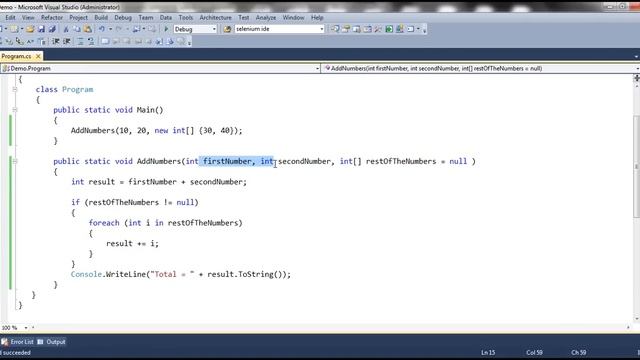This screenshot has height=360, width=640.
Task: Open text editor toolbar overflow options
Action: tap(189, 42)
